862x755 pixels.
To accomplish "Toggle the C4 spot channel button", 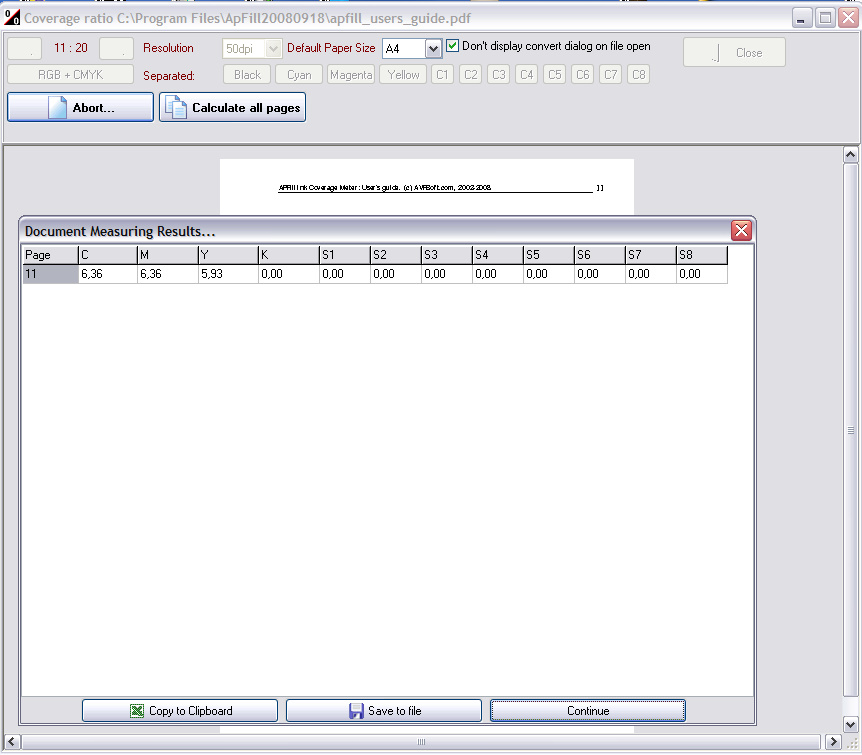I will 527,75.
